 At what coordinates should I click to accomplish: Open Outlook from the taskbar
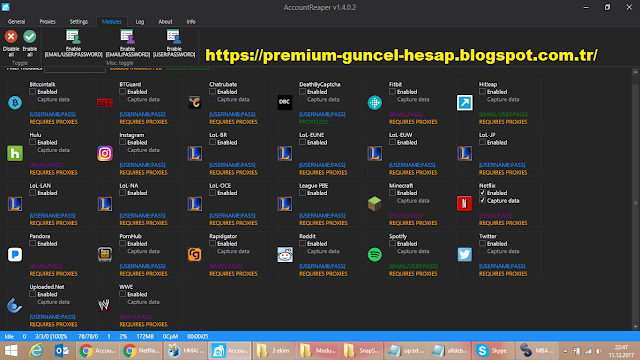click(62, 351)
